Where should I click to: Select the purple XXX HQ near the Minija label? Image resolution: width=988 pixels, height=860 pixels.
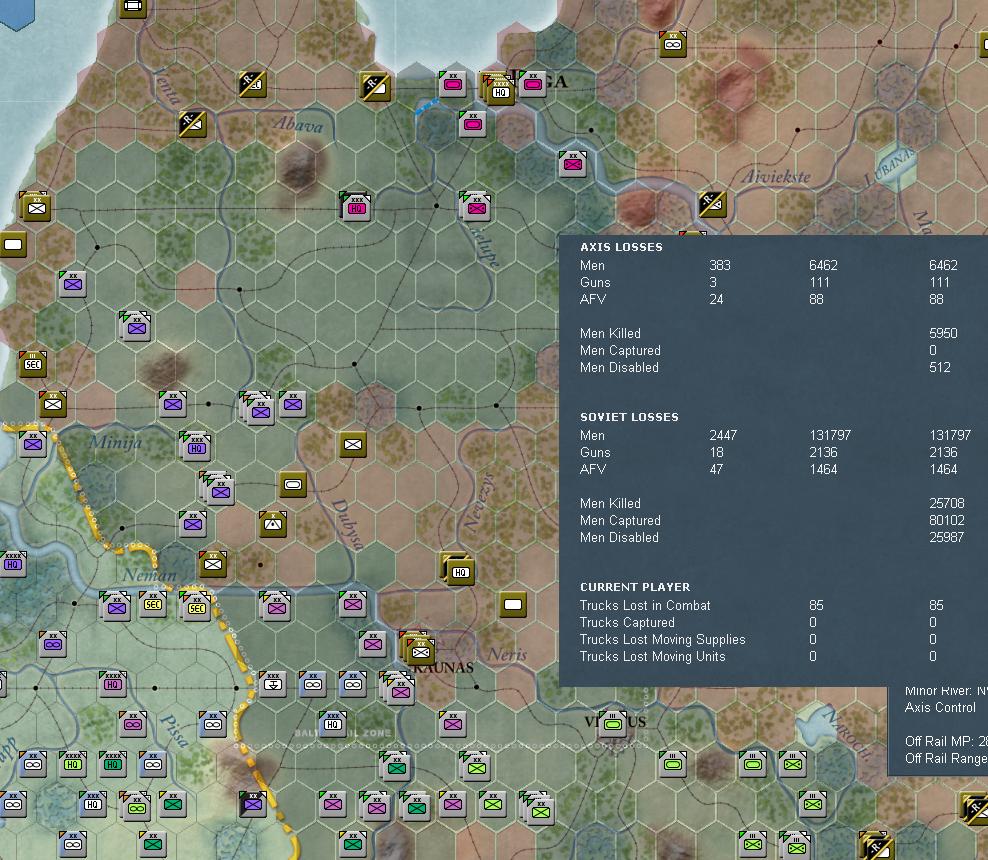[196, 447]
